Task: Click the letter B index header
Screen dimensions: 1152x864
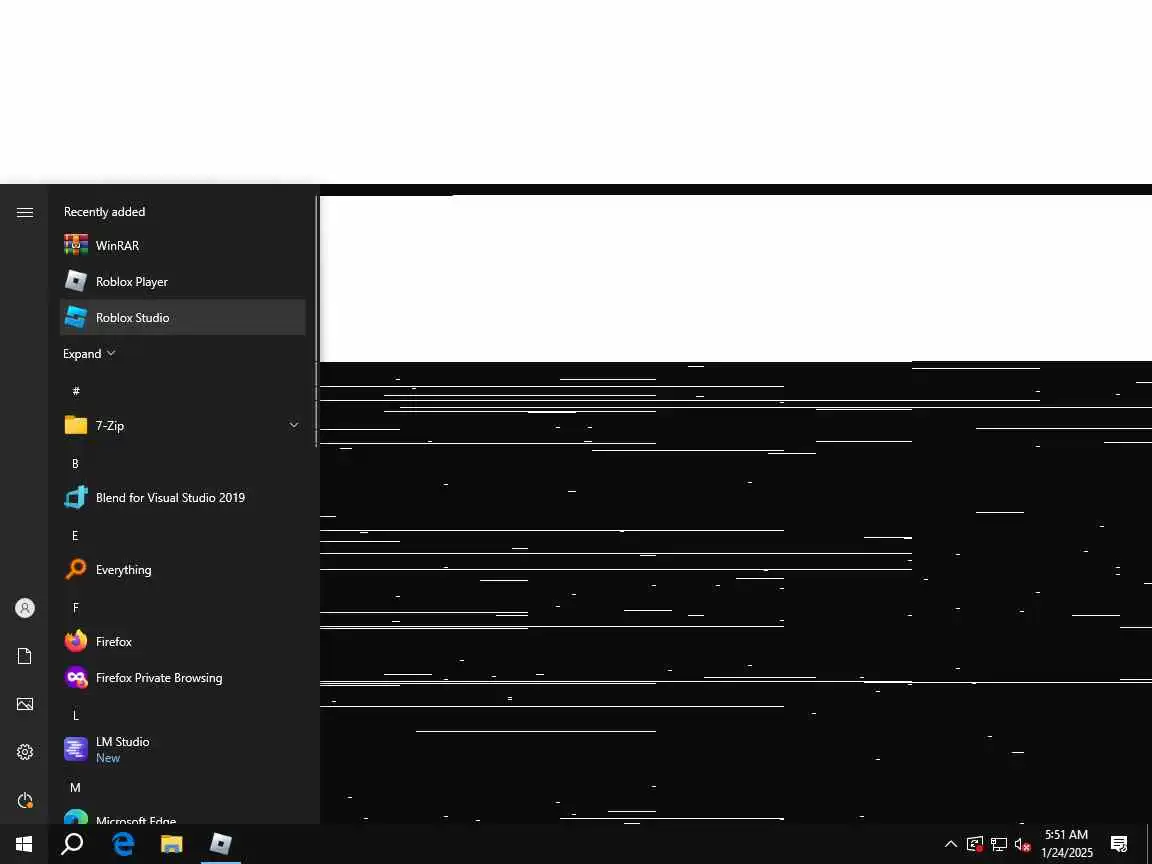Action: [75, 464]
